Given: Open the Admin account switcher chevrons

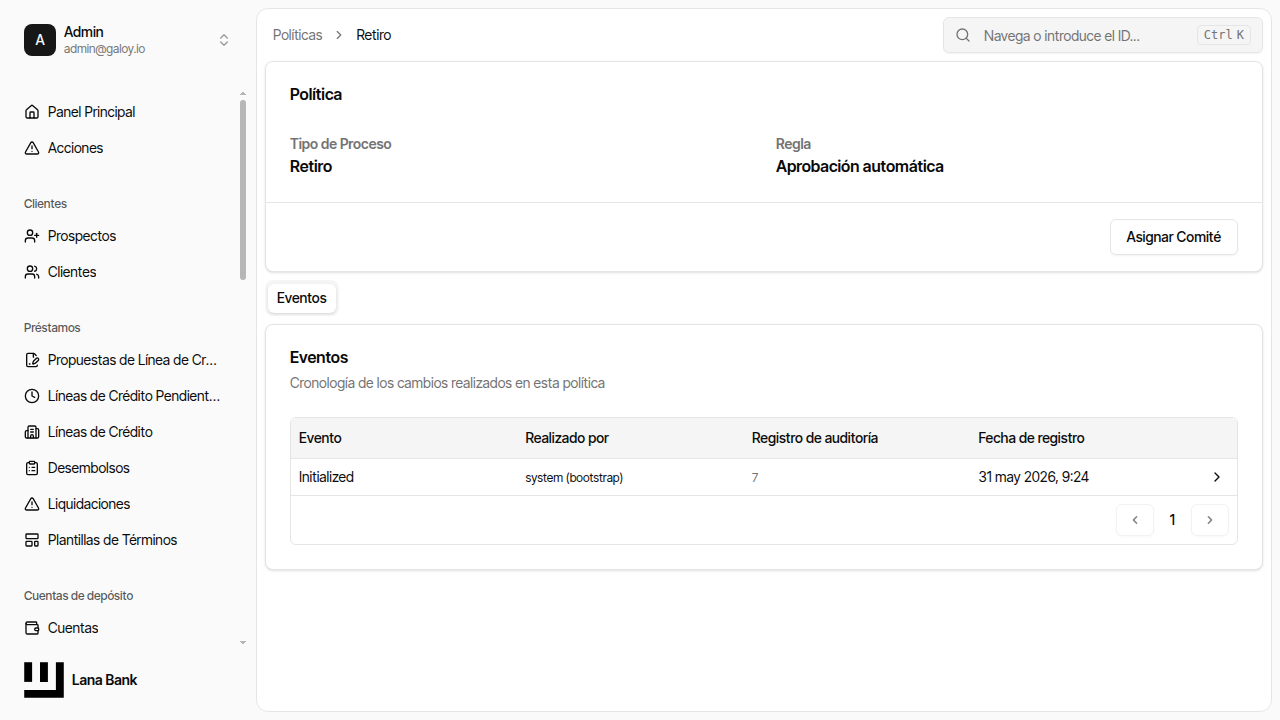Looking at the screenshot, I should [224, 40].
